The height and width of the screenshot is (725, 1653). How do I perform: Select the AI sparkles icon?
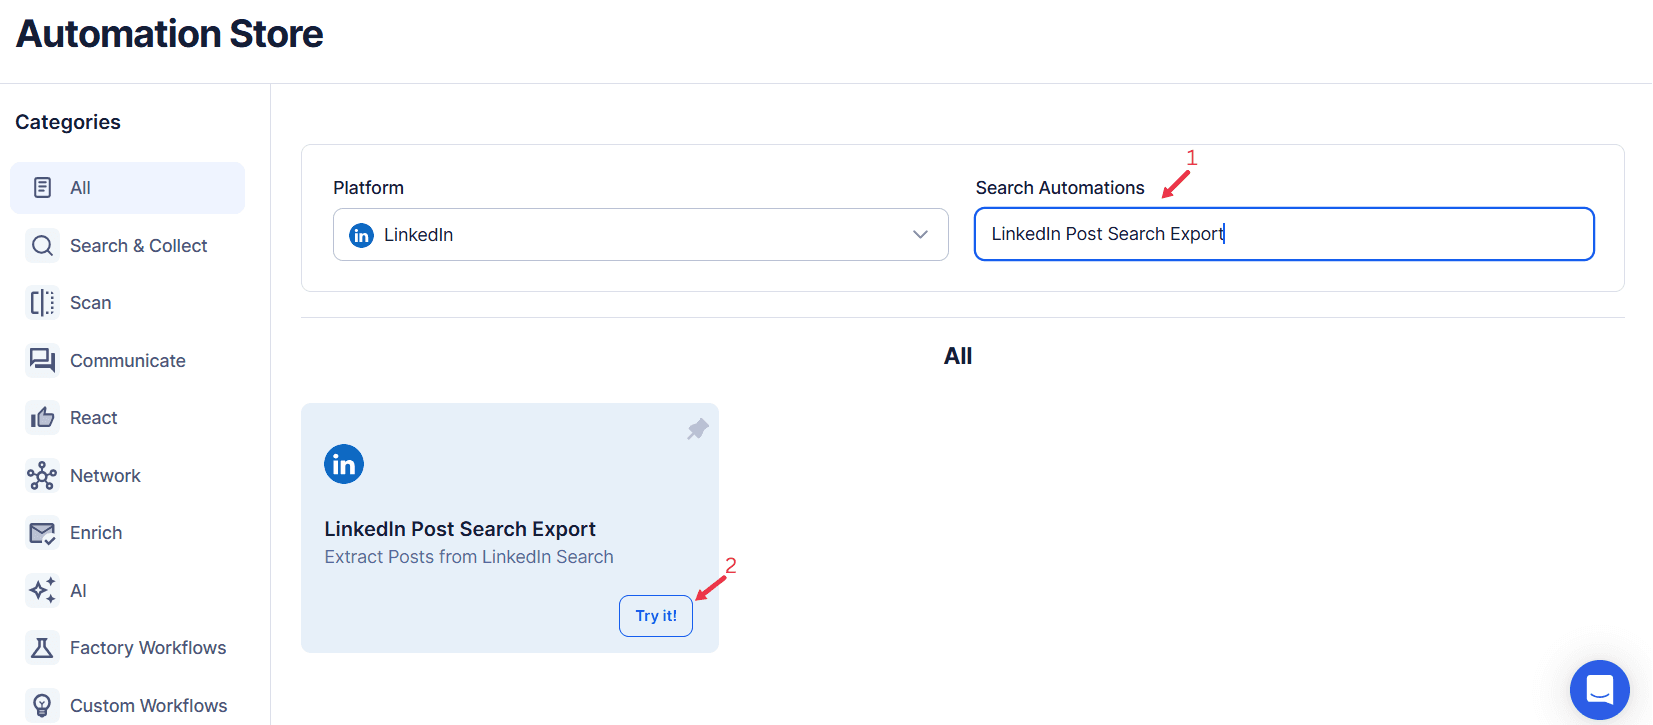click(42, 590)
